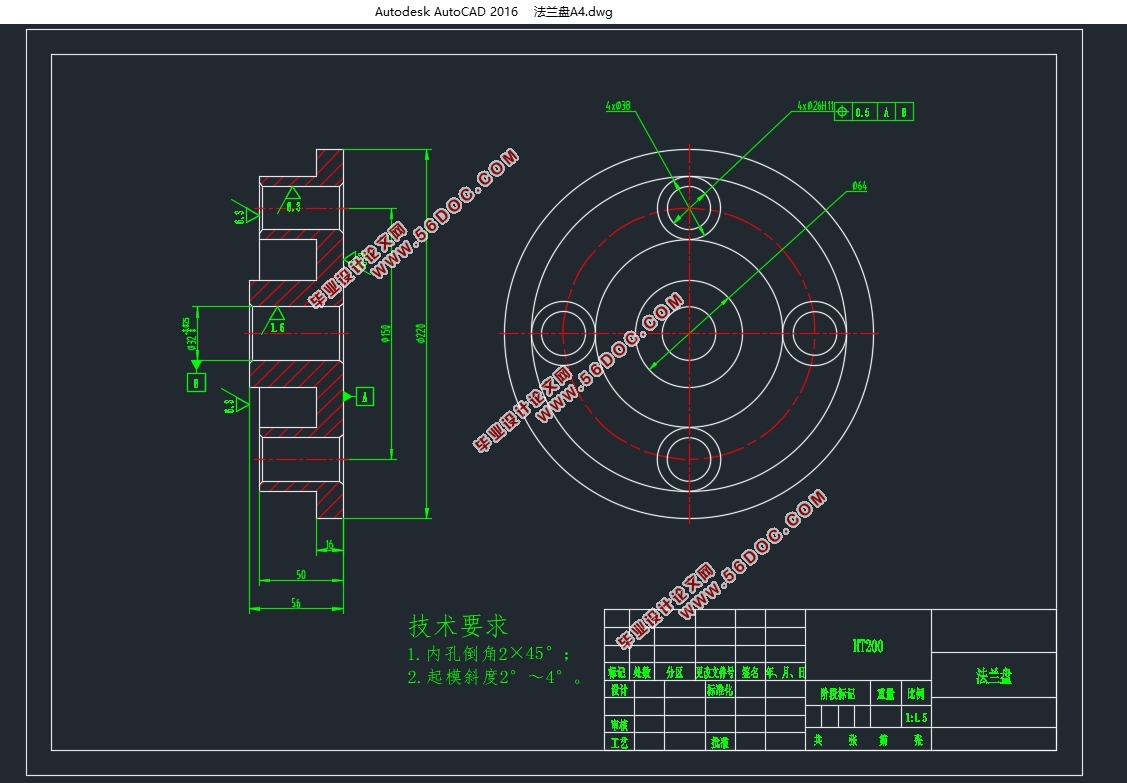Select the right bolt hole circle
Screen dimensions: 1127x783
point(814,332)
